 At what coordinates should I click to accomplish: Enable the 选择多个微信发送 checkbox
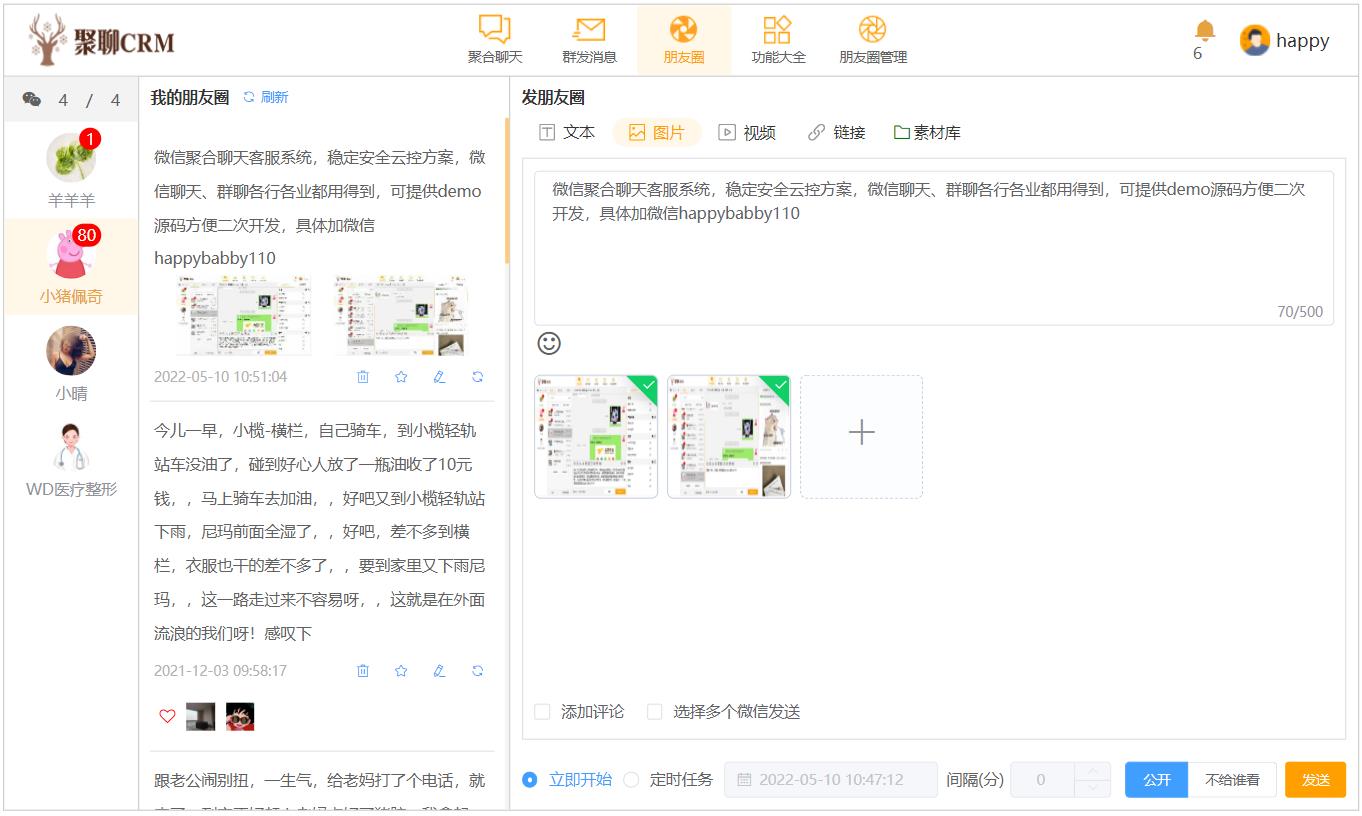[655, 712]
